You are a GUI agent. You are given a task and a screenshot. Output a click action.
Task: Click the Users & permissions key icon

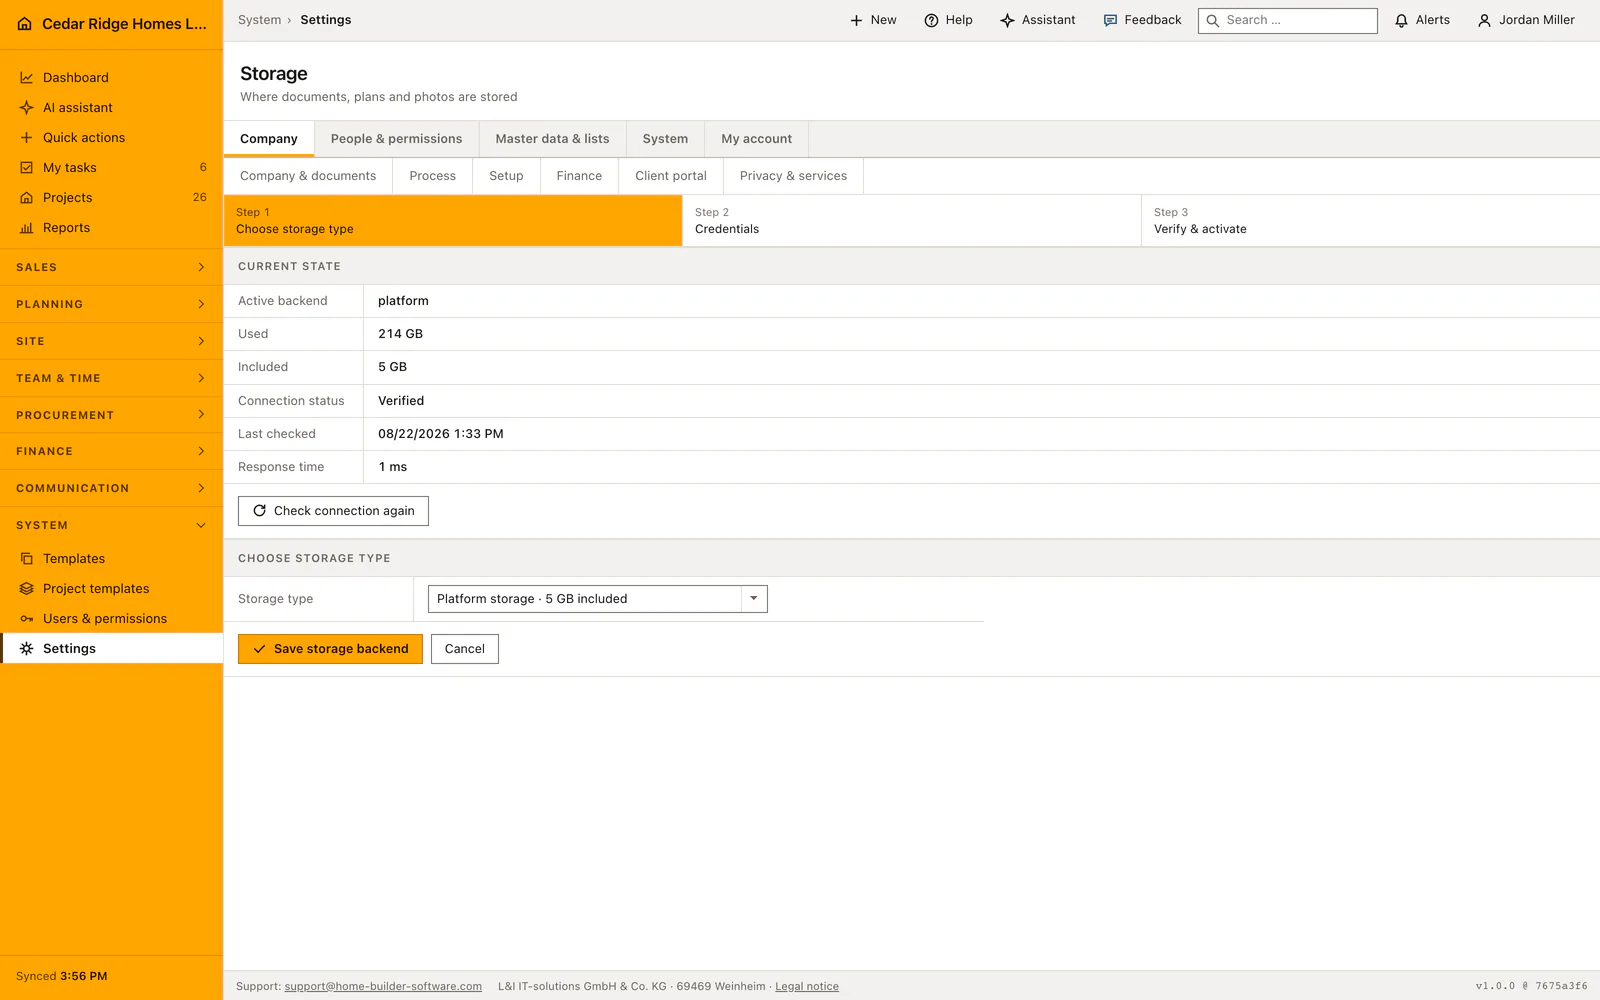point(27,619)
